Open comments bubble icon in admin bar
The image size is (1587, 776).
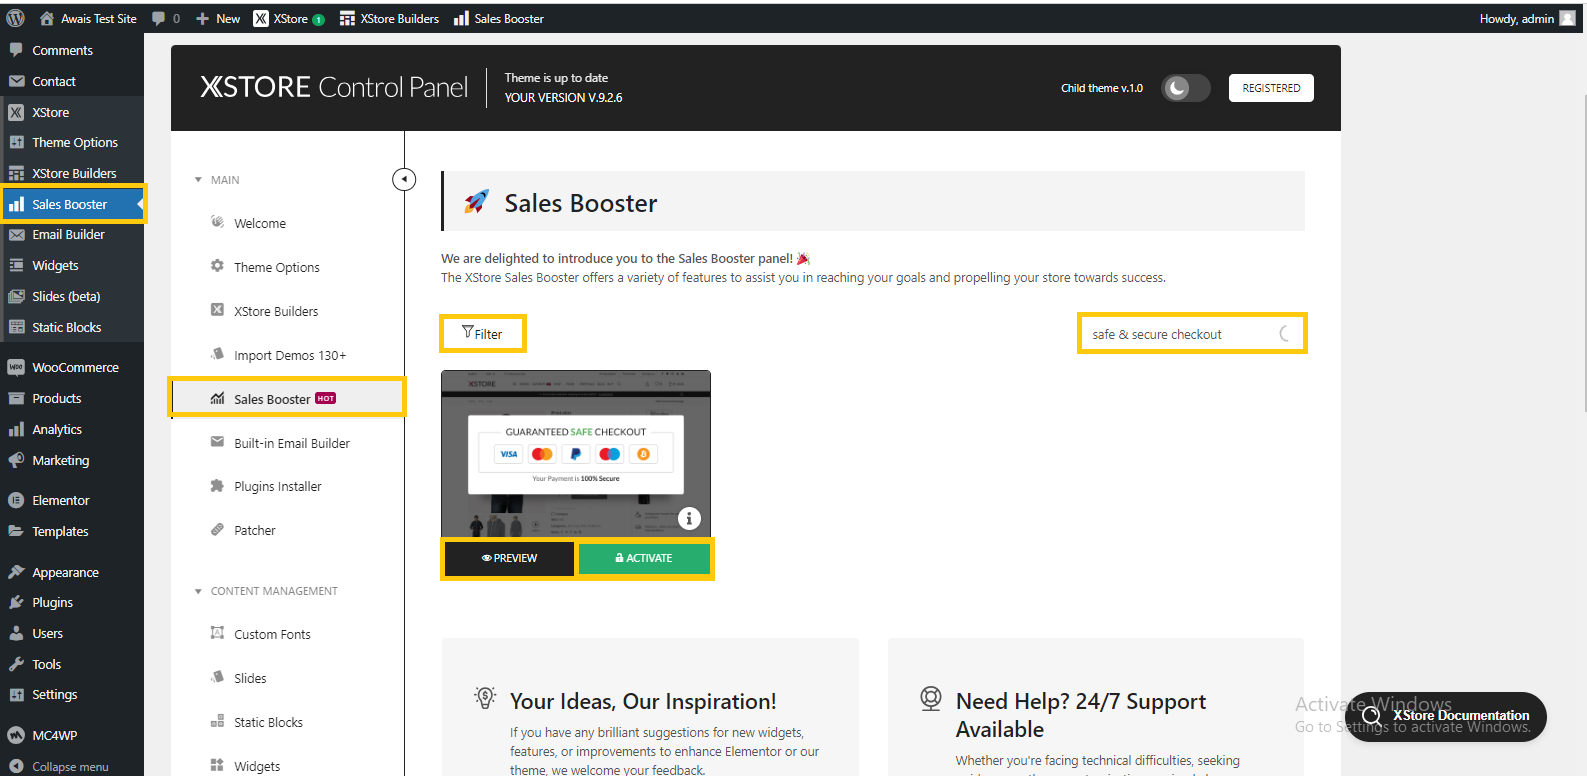165,18
